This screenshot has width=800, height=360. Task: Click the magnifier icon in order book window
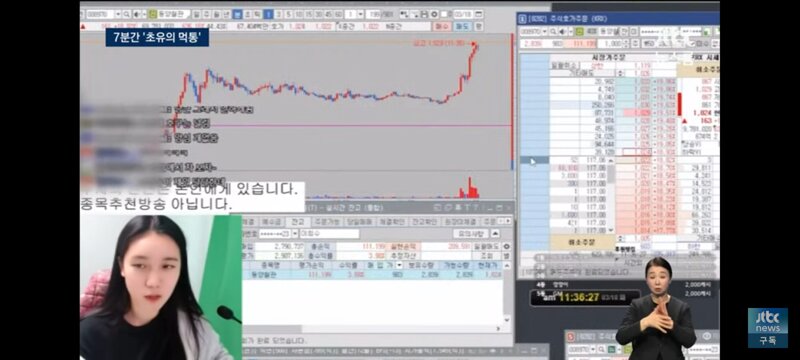point(553,32)
